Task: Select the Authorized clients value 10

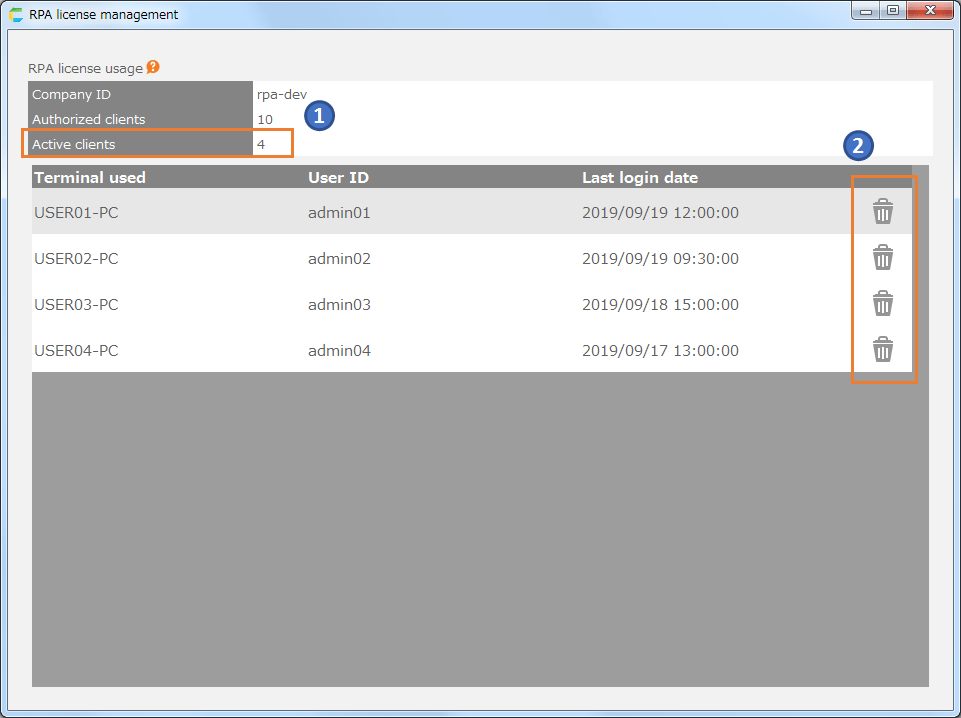Action: pyautogui.click(x=264, y=119)
